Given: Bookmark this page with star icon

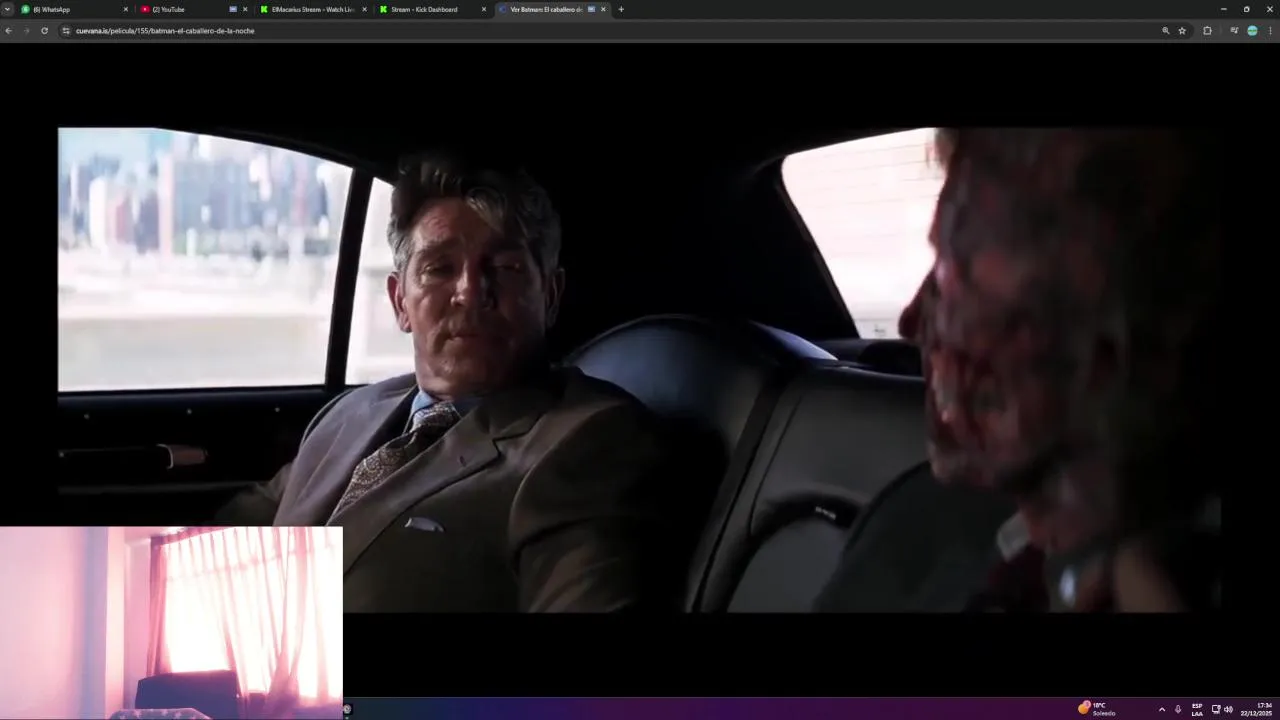Looking at the screenshot, I should [1182, 31].
